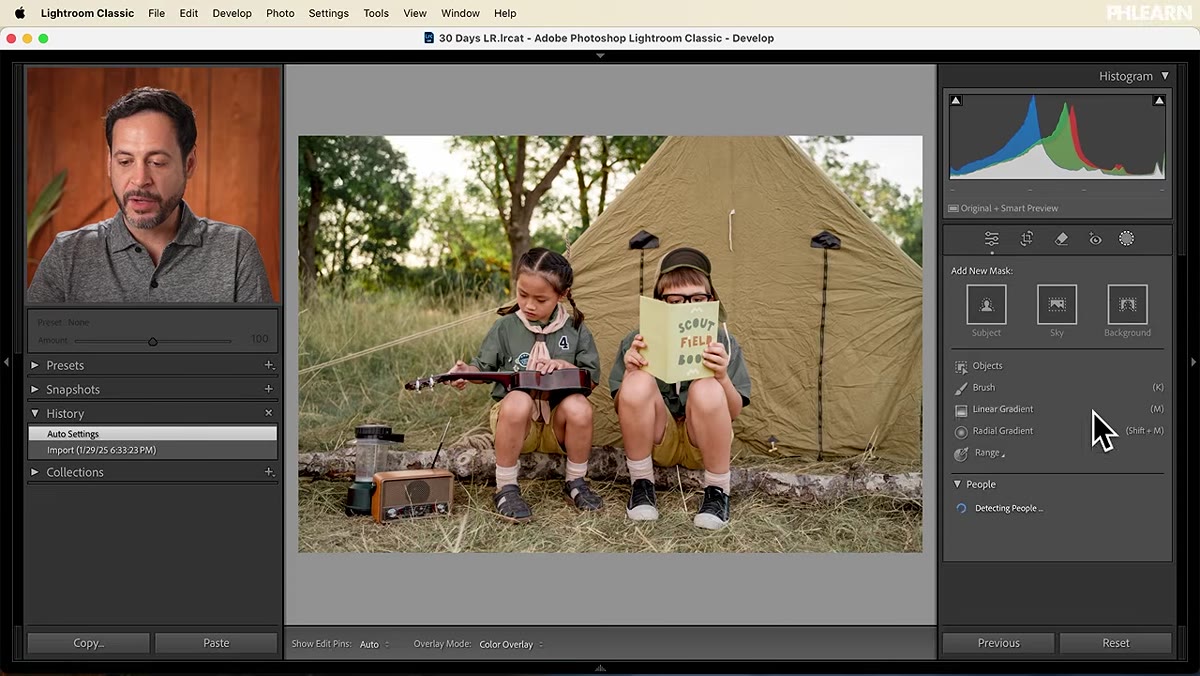Toggle the shadow clipping indicator in Histogram
The image size is (1200, 676).
tap(956, 100)
